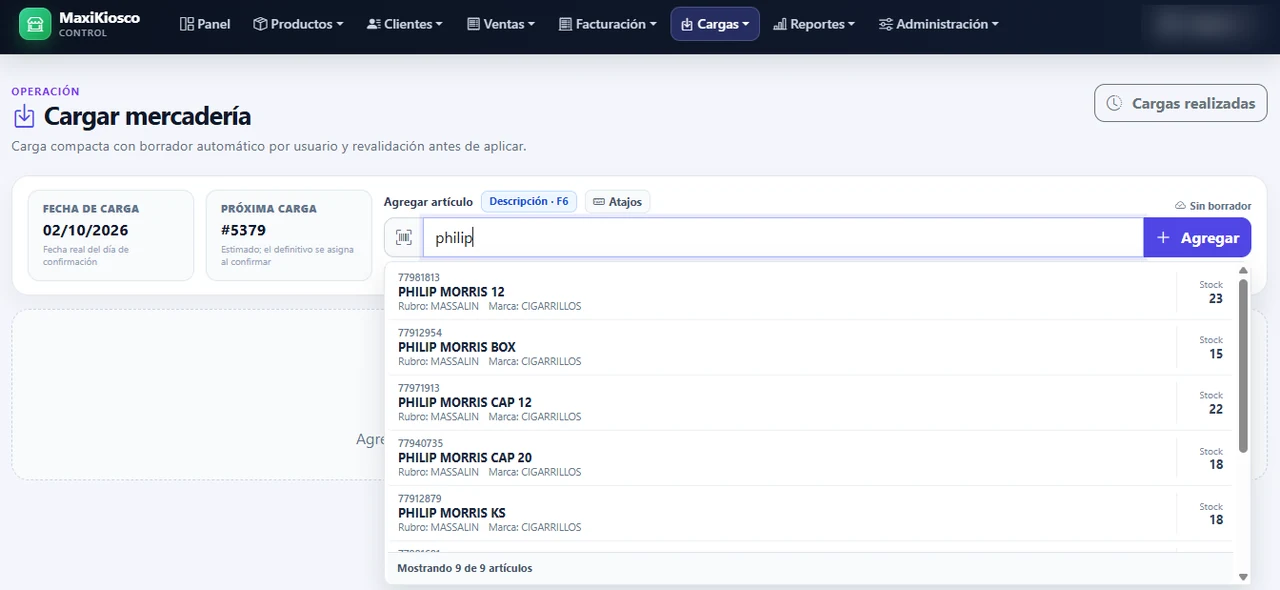Click the upload icon next to Cargas
This screenshot has height=590, width=1280.
tap(687, 24)
